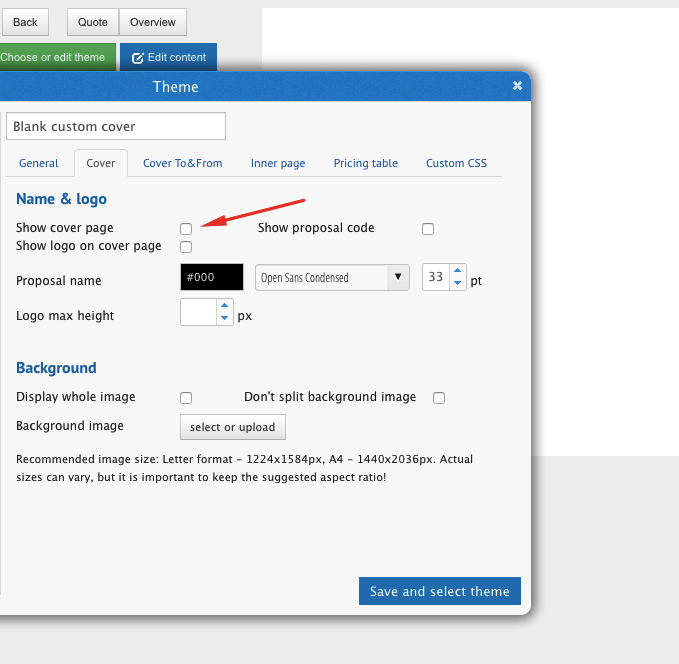Viewport: 679px width, 664px height.
Task: Open the #000 proposal name color picker
Action: pos(212,277)
